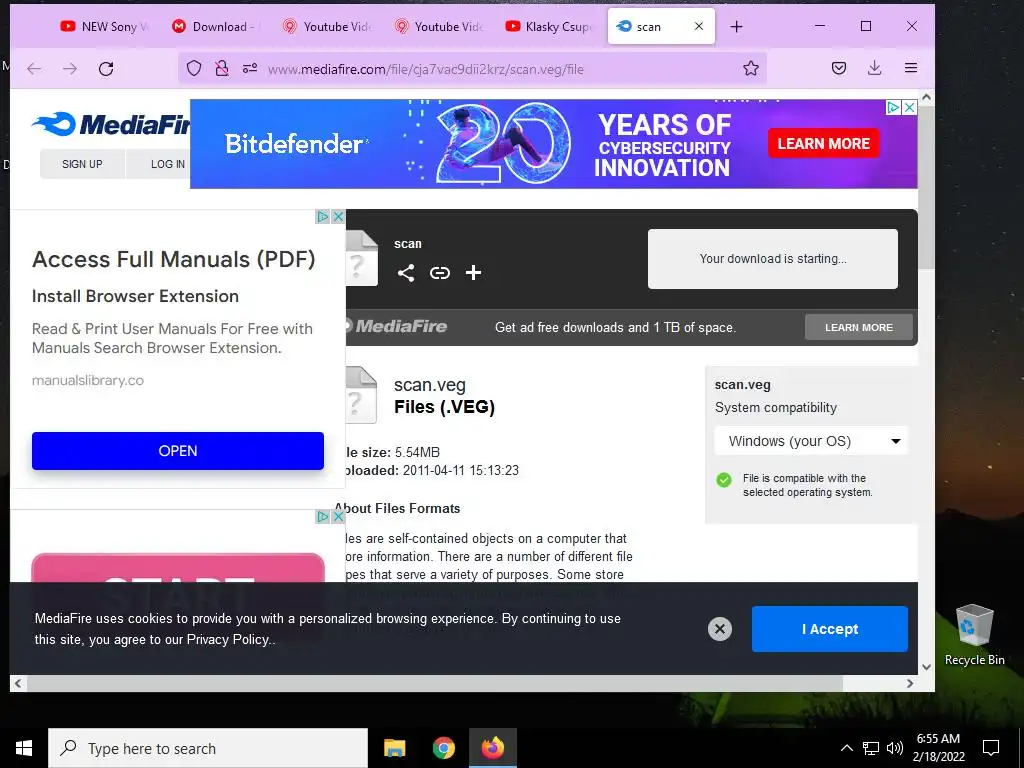Close the Bitdefender banner ad
Image resolution: width=1024 pixels, height=768 pixels.
(x=909, y=107)
